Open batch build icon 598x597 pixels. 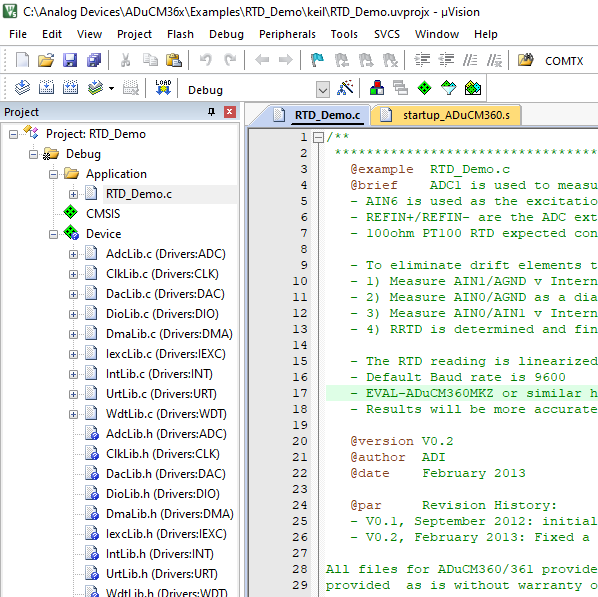pos(95,88)
